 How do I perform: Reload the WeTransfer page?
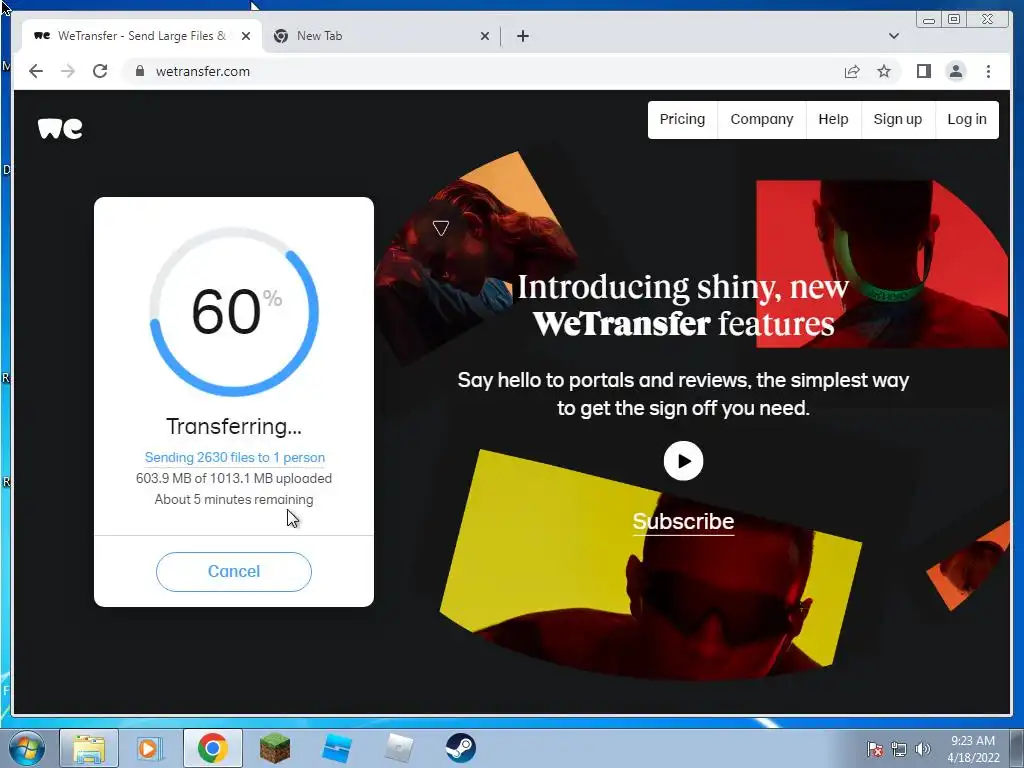[x=100, y=71]
